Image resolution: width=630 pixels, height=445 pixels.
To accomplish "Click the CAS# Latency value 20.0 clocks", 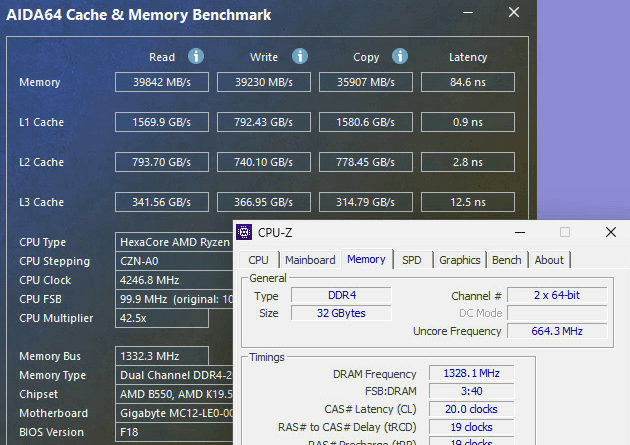I will tap(472, 409).
